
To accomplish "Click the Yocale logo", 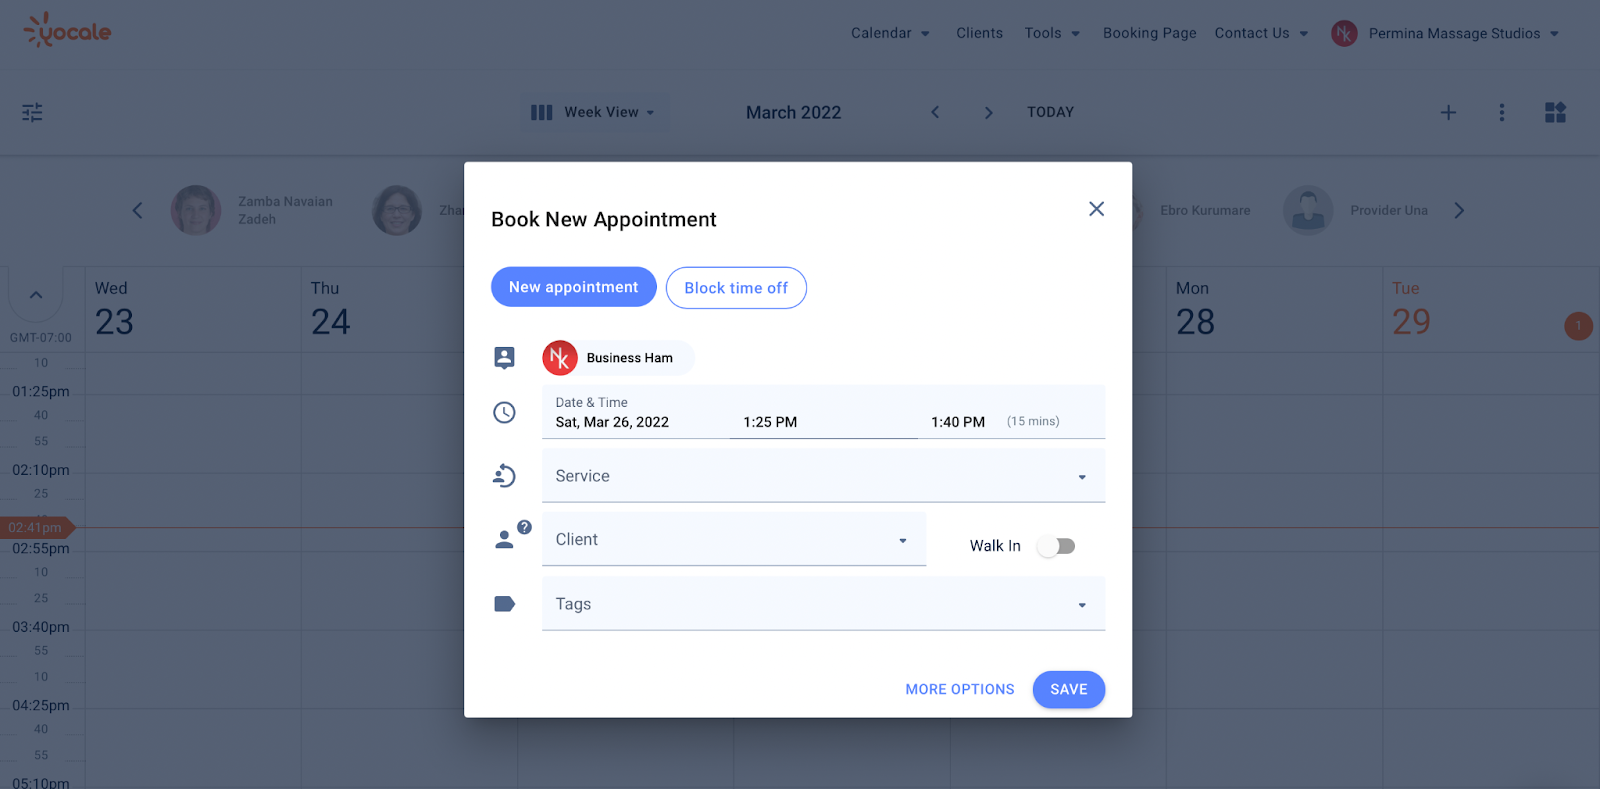I will pos(67,31).
